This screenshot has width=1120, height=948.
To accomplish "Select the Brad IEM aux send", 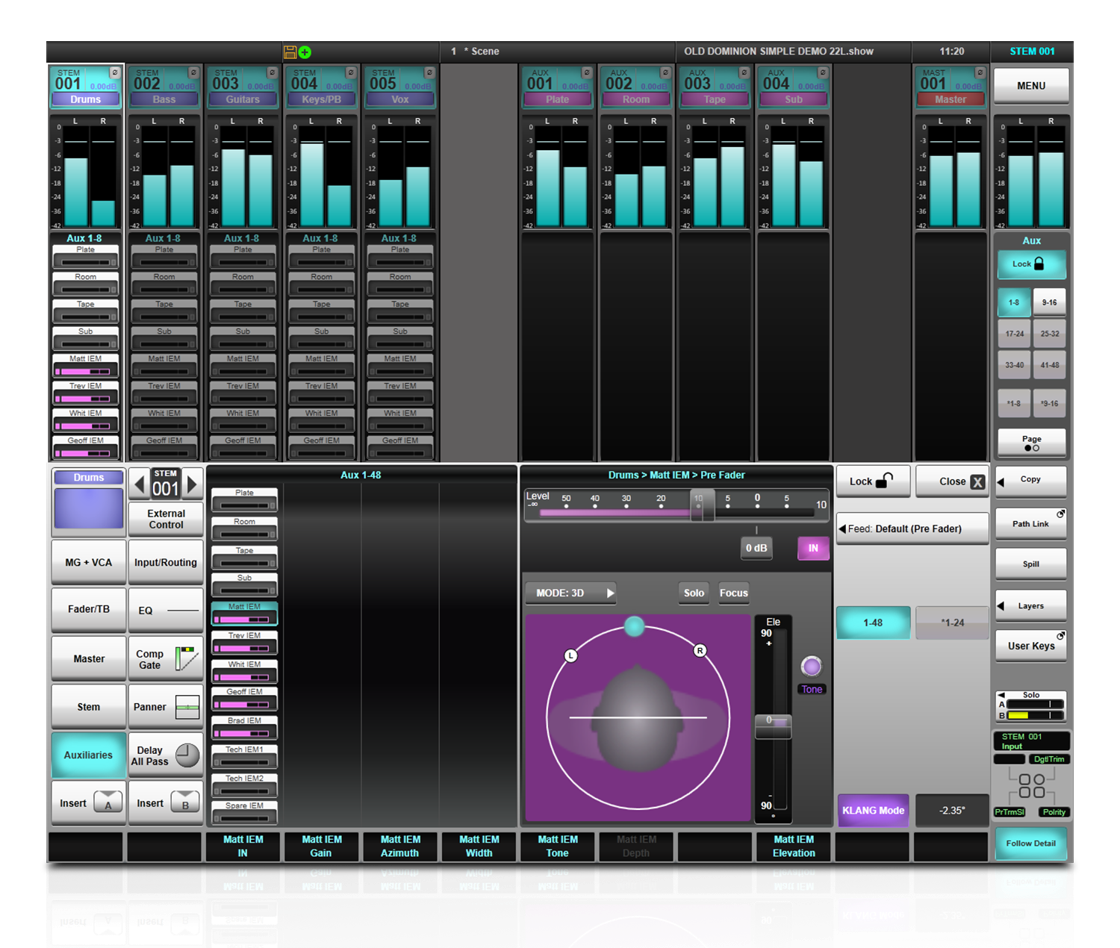I will pos(244,726).
